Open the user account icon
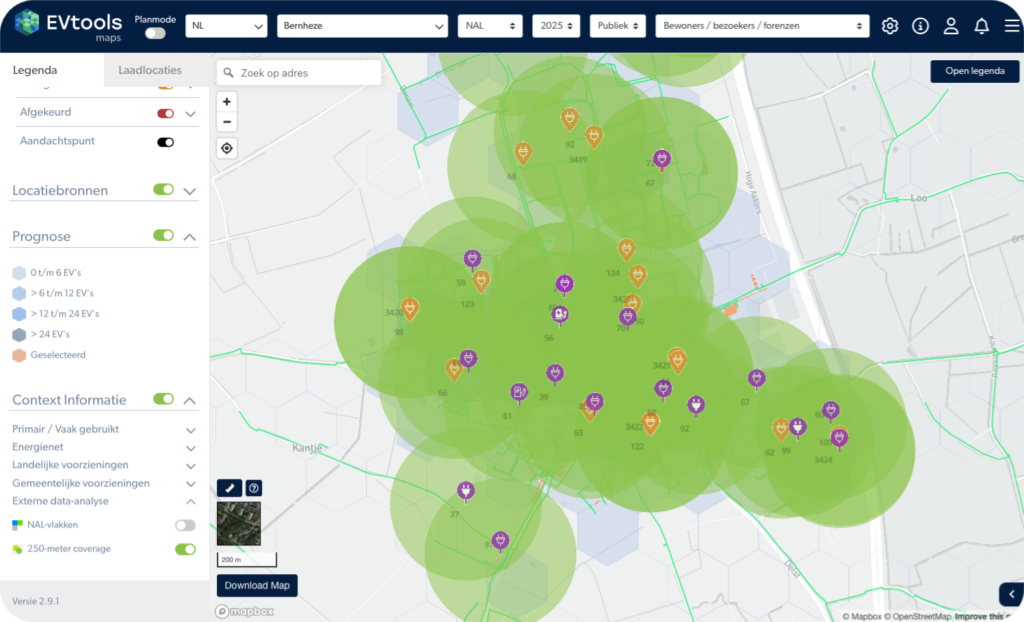1024x622 pixels. pos(951,26)
